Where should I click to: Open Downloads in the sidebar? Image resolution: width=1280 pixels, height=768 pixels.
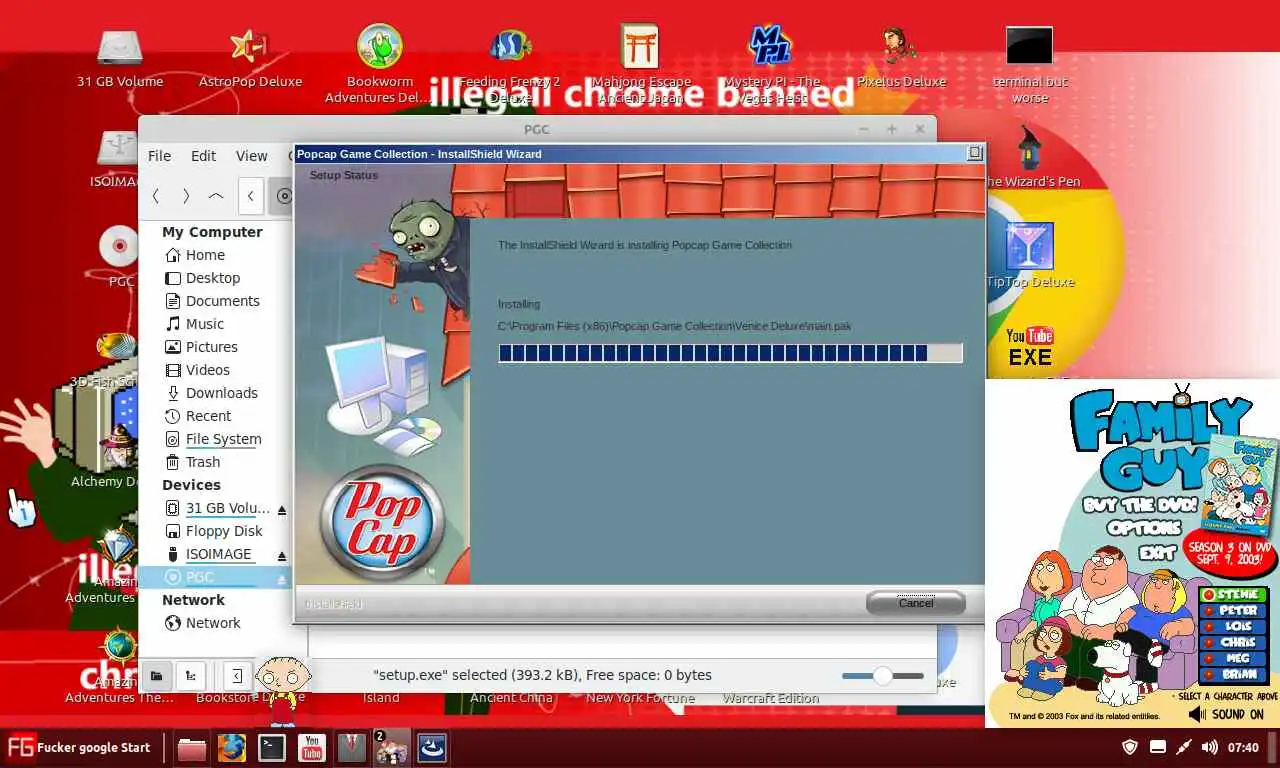221,393
